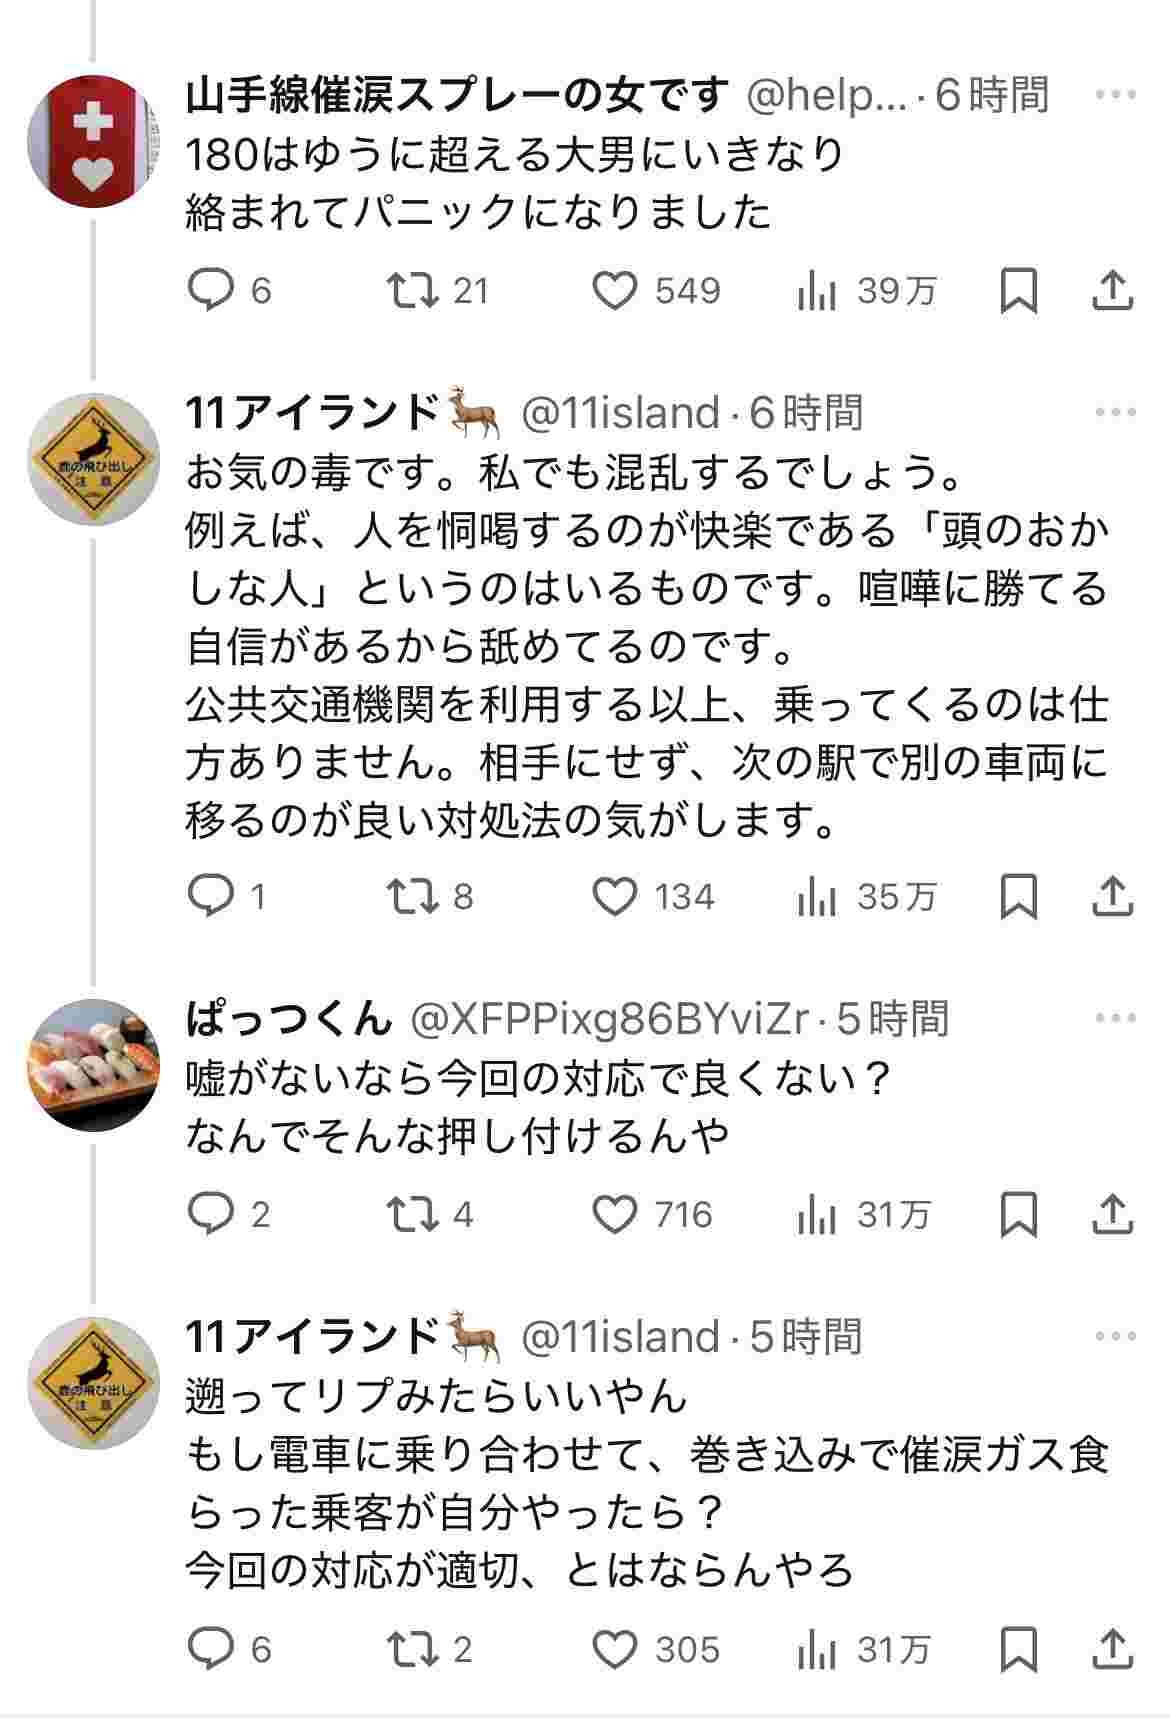Reply to the first tweet about 180cm man
Image resolution: width=1170 pixels, height=1735 pixels.
211,291
